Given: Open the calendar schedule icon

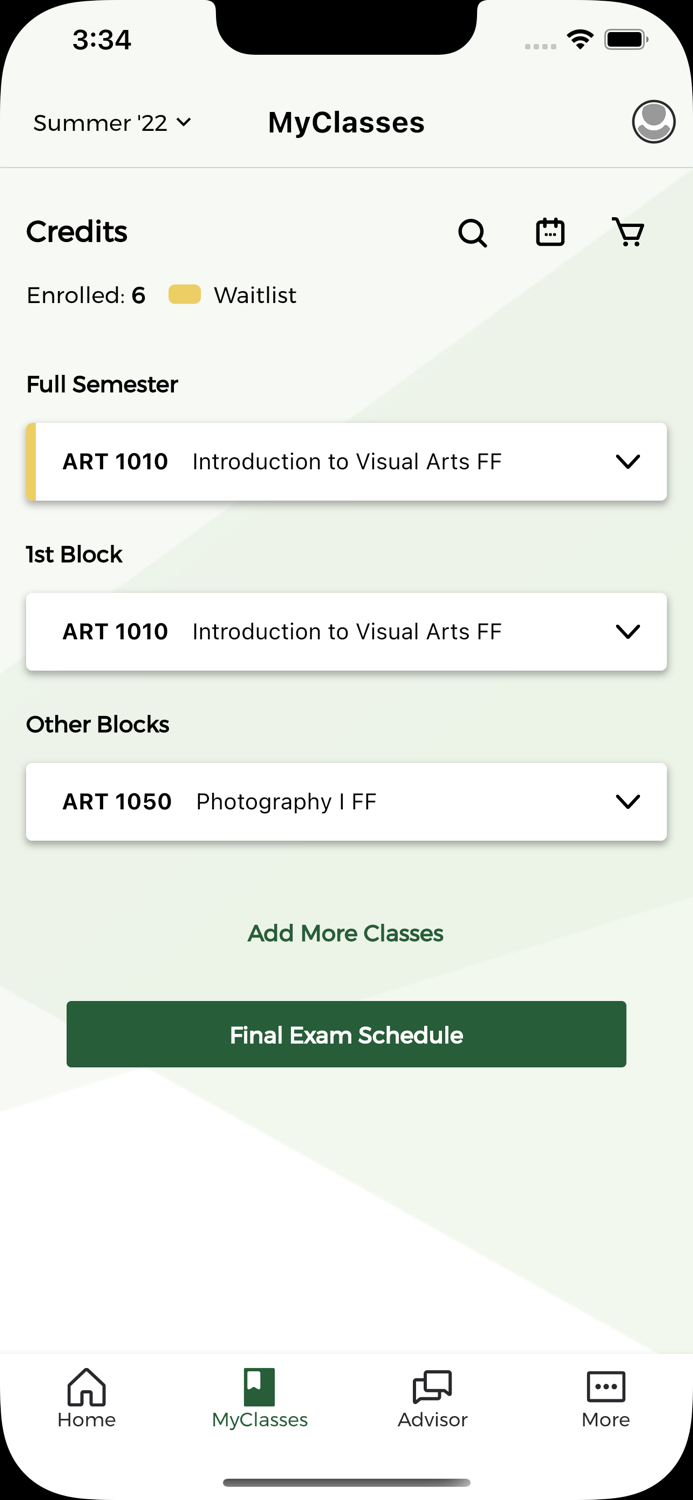Looking at the screenshot, I should [550, 232].
